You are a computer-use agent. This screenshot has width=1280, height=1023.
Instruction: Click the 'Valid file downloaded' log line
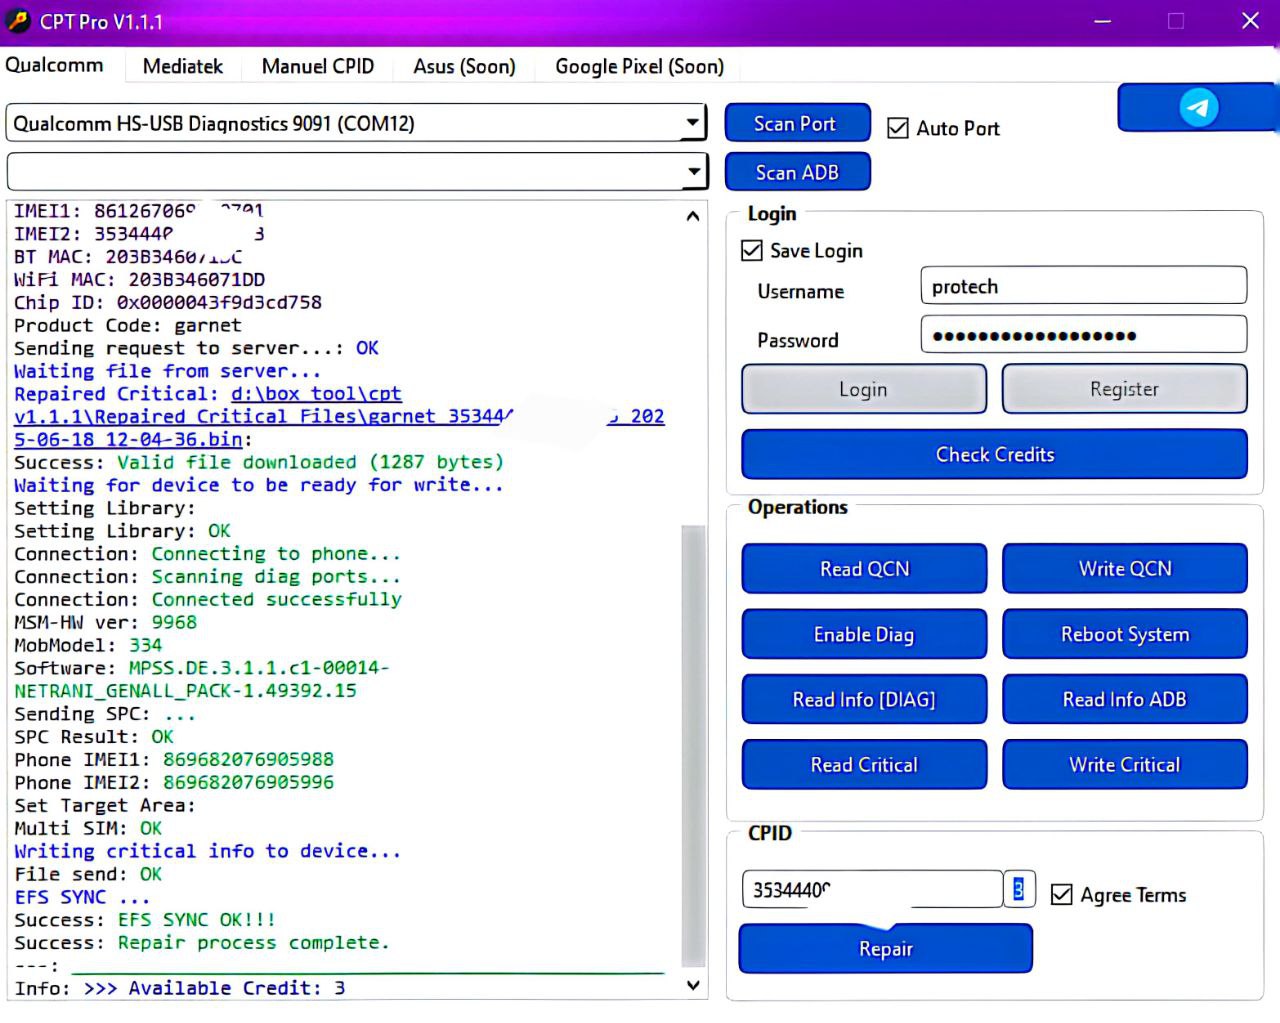pyautogui.click(x=259, y=462)
